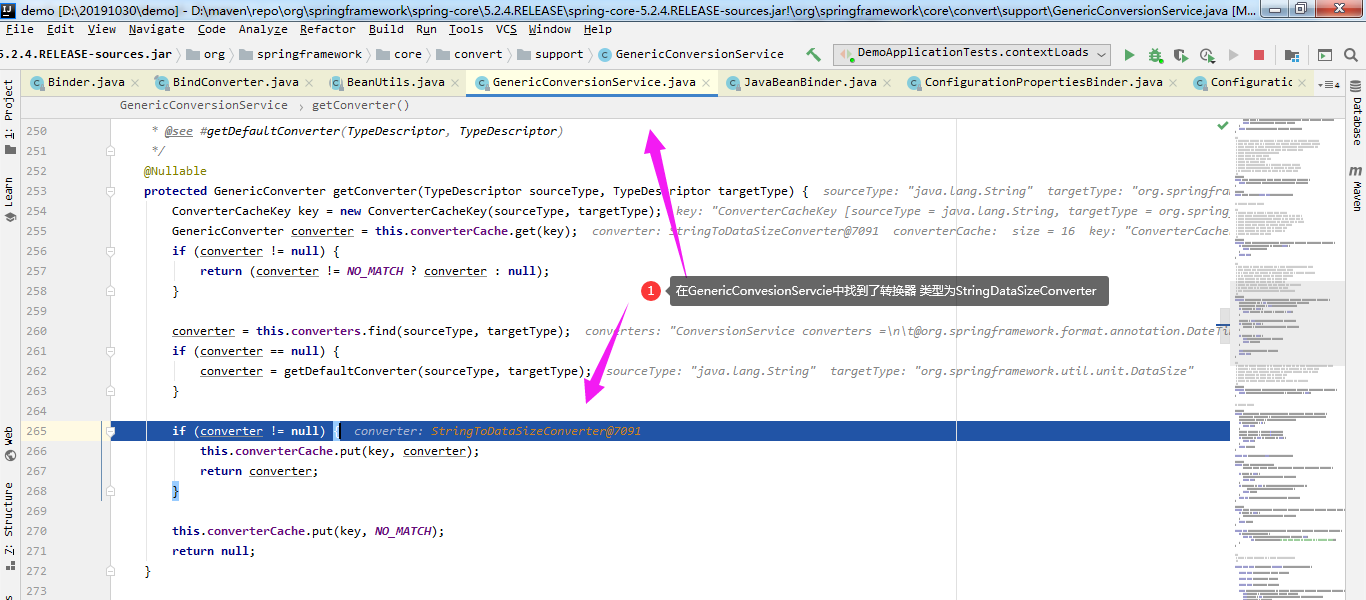Click the getDefaultConverter call on line 262
The image size is (1366, 600).
click(350, 371)
